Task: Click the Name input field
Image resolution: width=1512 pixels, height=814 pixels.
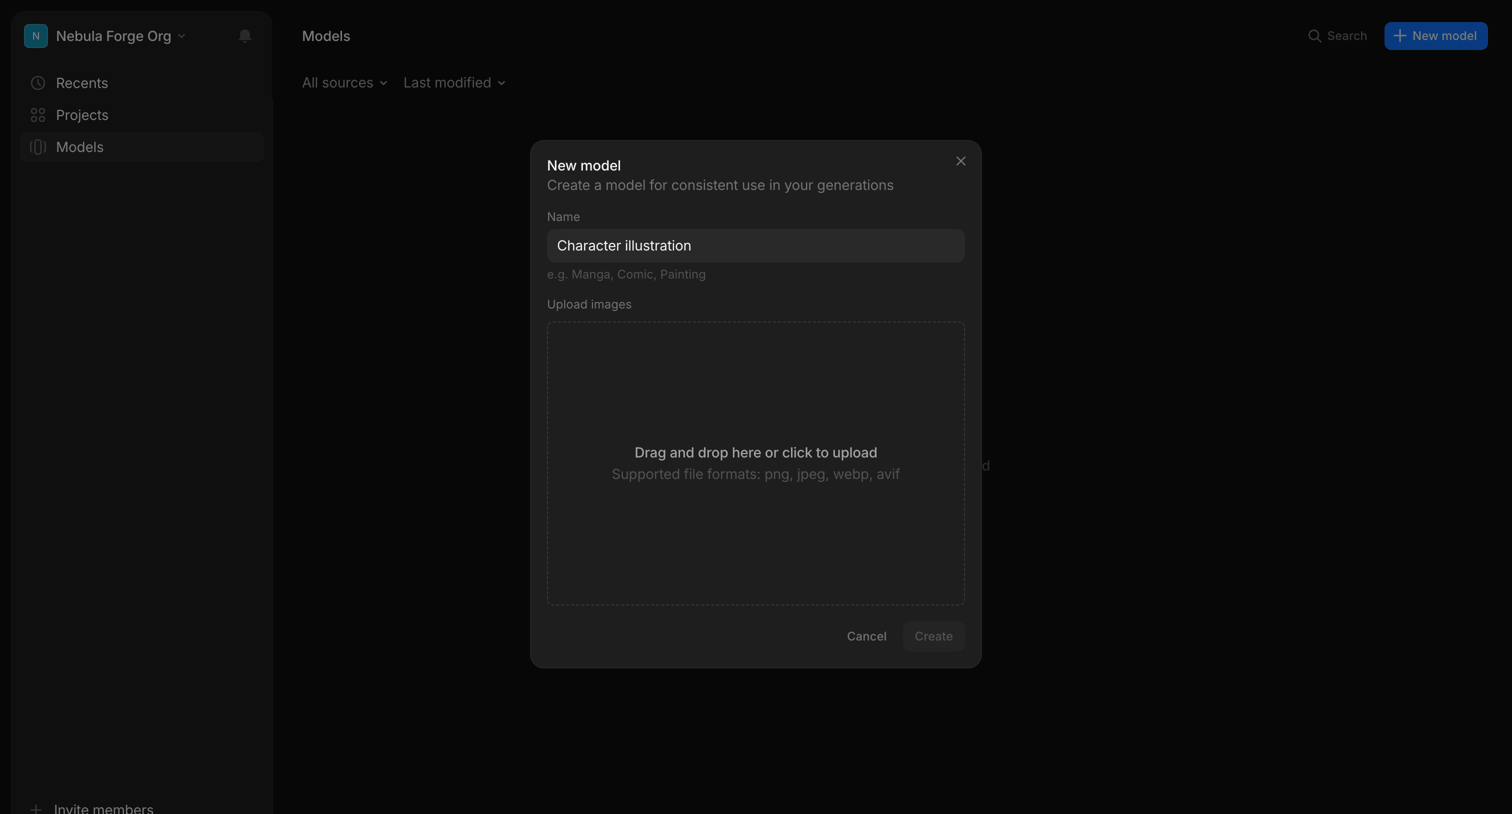Action: coord(756,246)
